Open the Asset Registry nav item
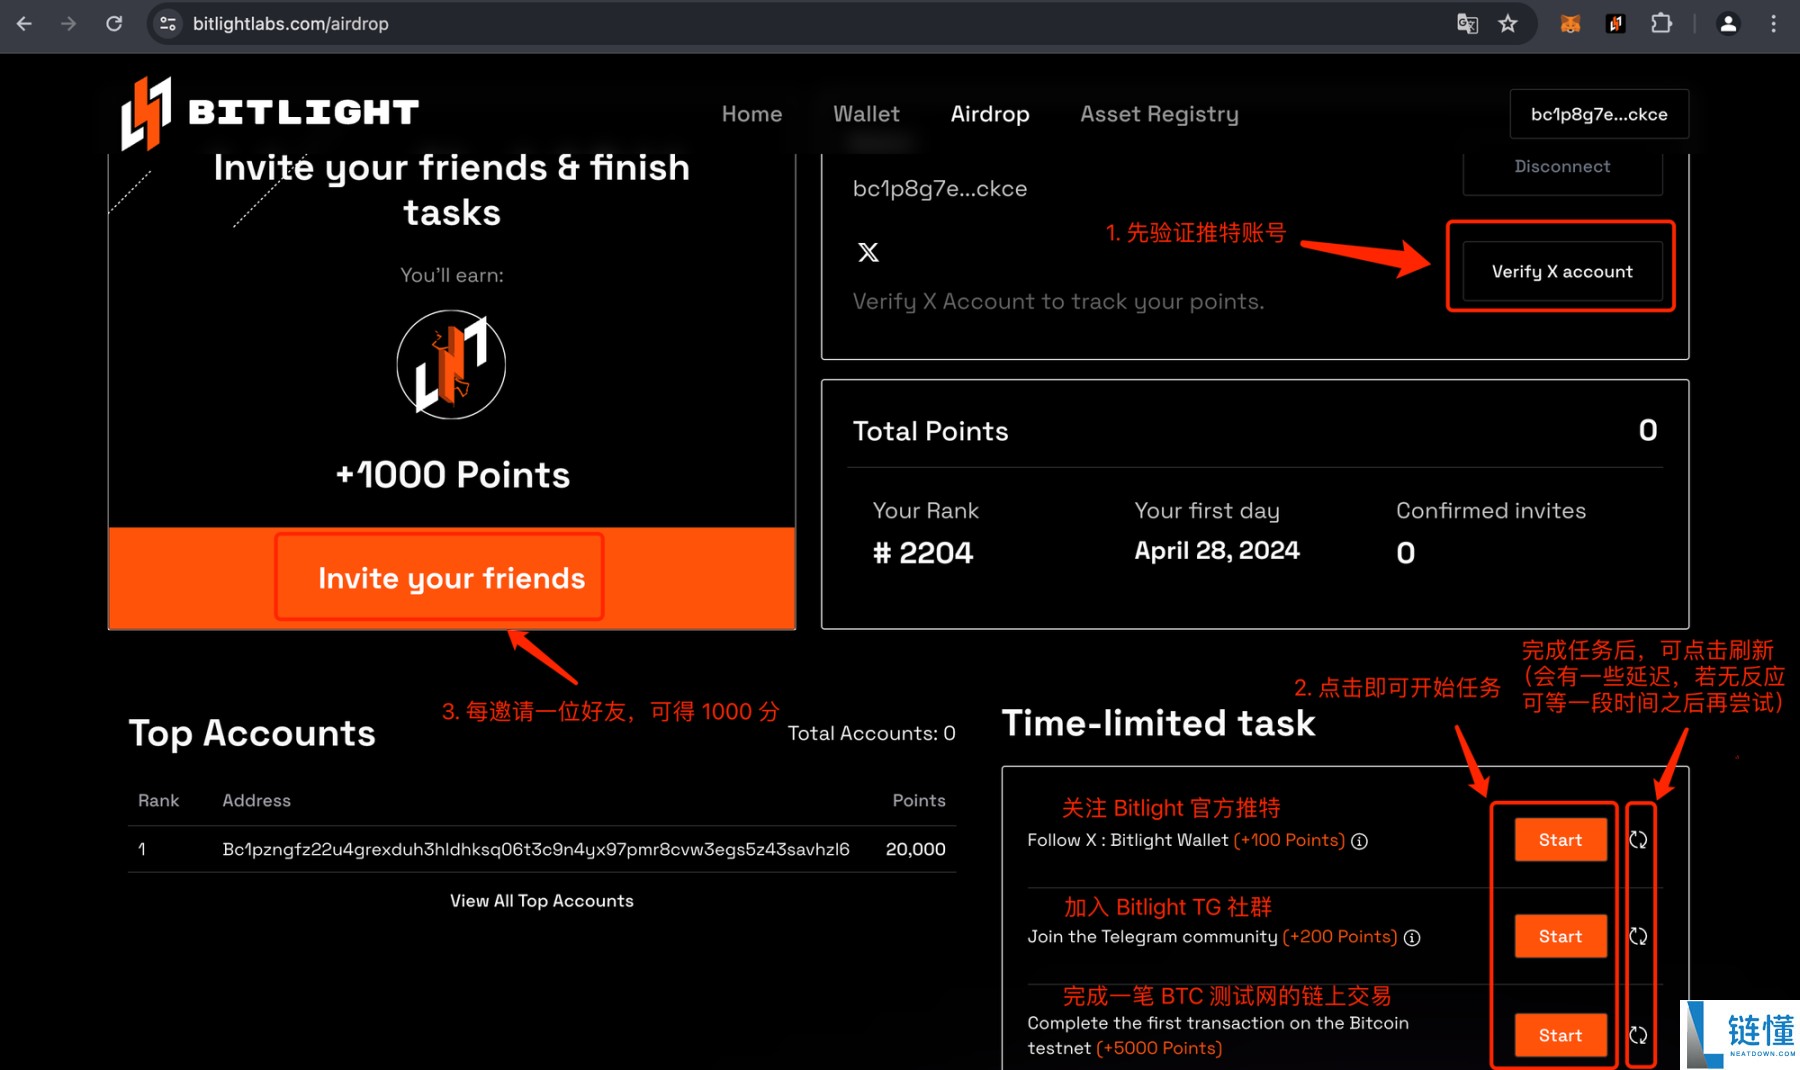Image resolution: width=1800 pixels, height=1070 pixels. point(1159,114)
